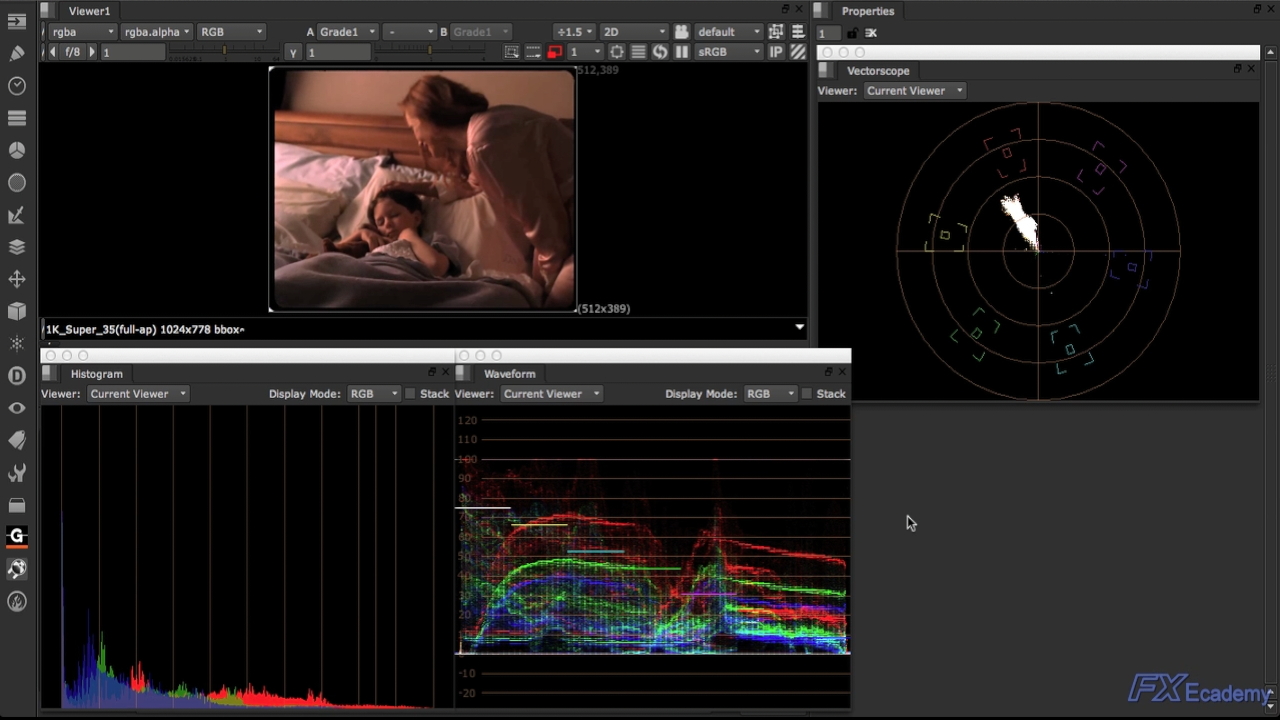
Task: Click the viewer settings icon at the toolbar end
Action: pyautogui.click(x=798, y=32)
